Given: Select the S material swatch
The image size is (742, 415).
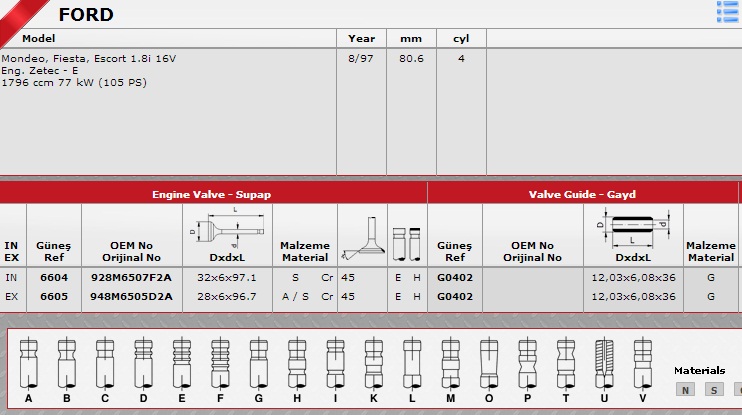Looking at the screenshot, I should tap(714, 390).
